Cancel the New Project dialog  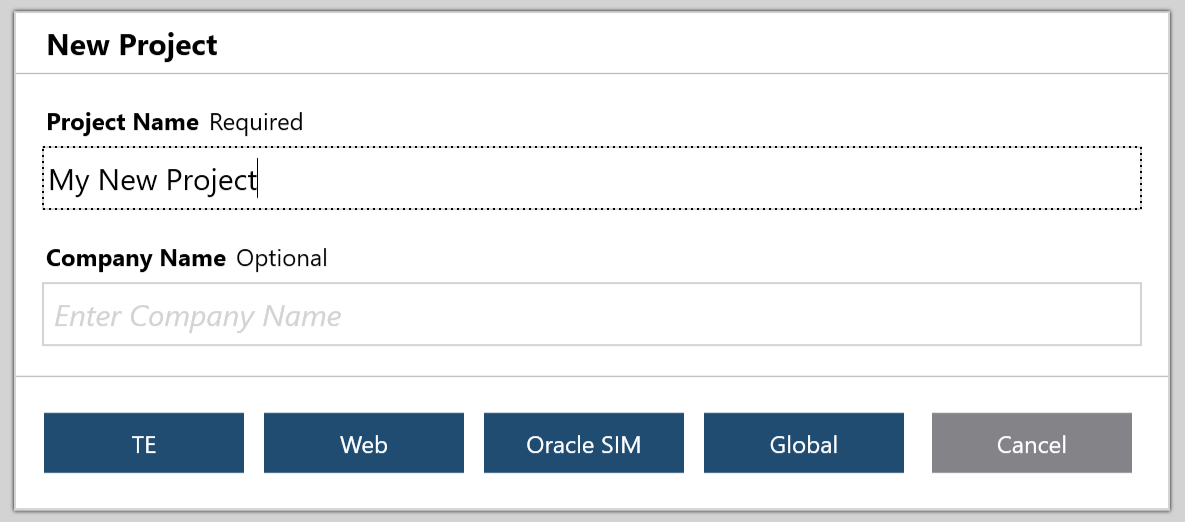coord(1031,443)
